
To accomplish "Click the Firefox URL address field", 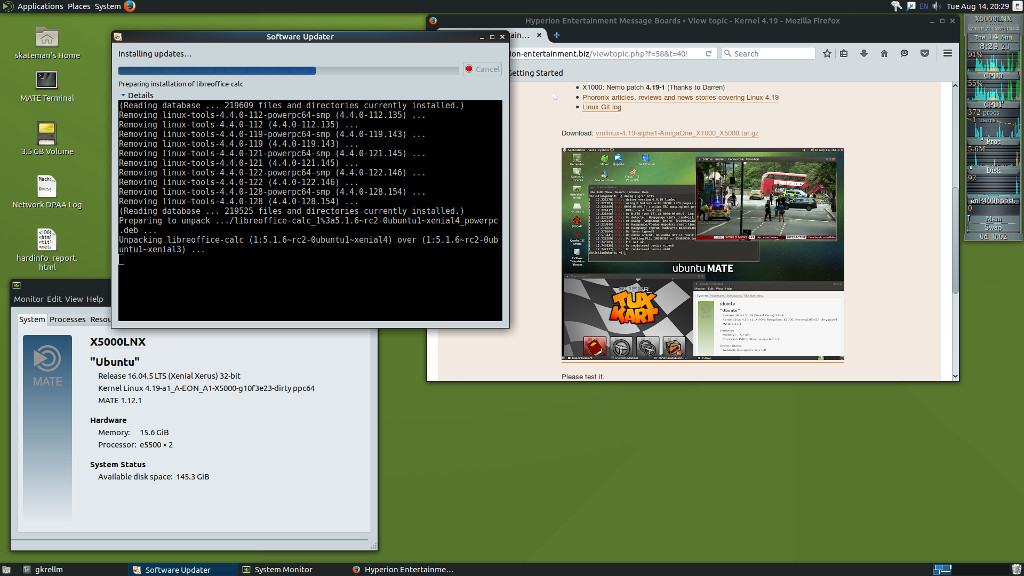I will point(604,54).
